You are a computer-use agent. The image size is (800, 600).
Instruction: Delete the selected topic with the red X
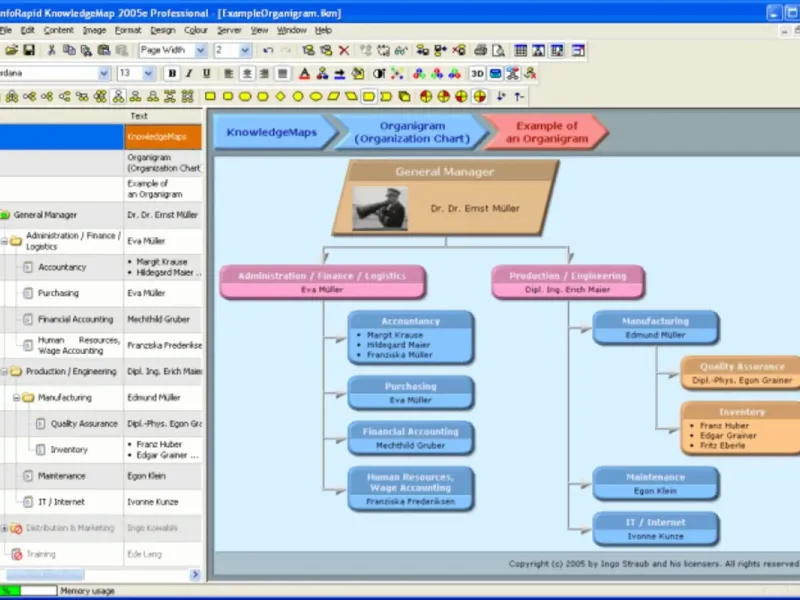click(344, 50)
